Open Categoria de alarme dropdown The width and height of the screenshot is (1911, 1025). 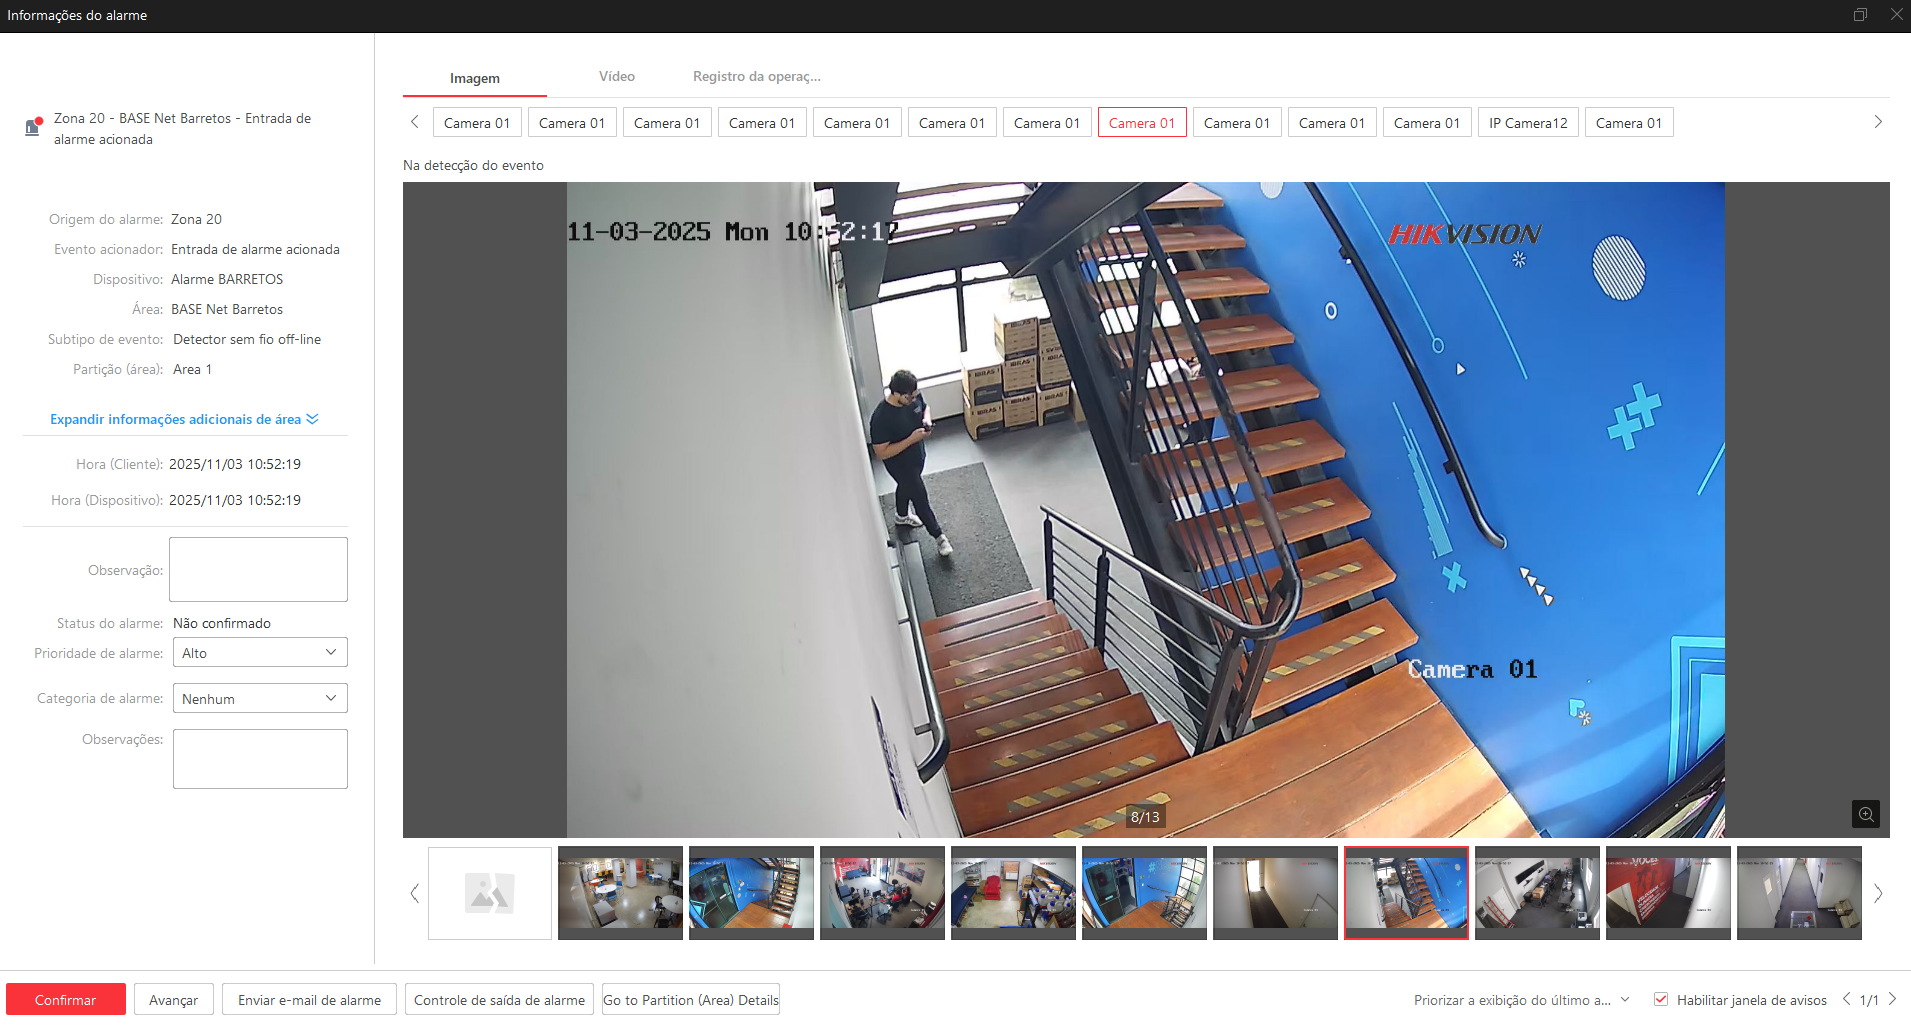(260, 698)
